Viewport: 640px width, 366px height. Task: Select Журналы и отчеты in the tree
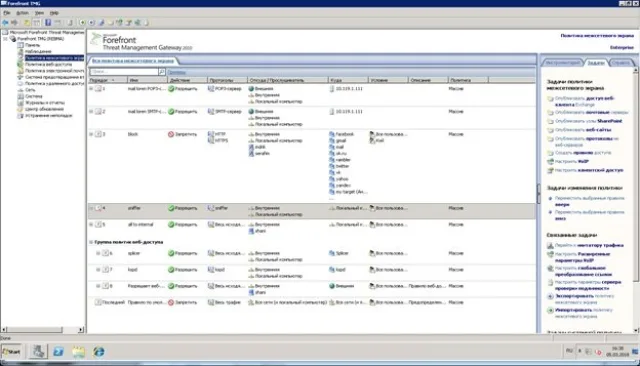pos(45,103)
